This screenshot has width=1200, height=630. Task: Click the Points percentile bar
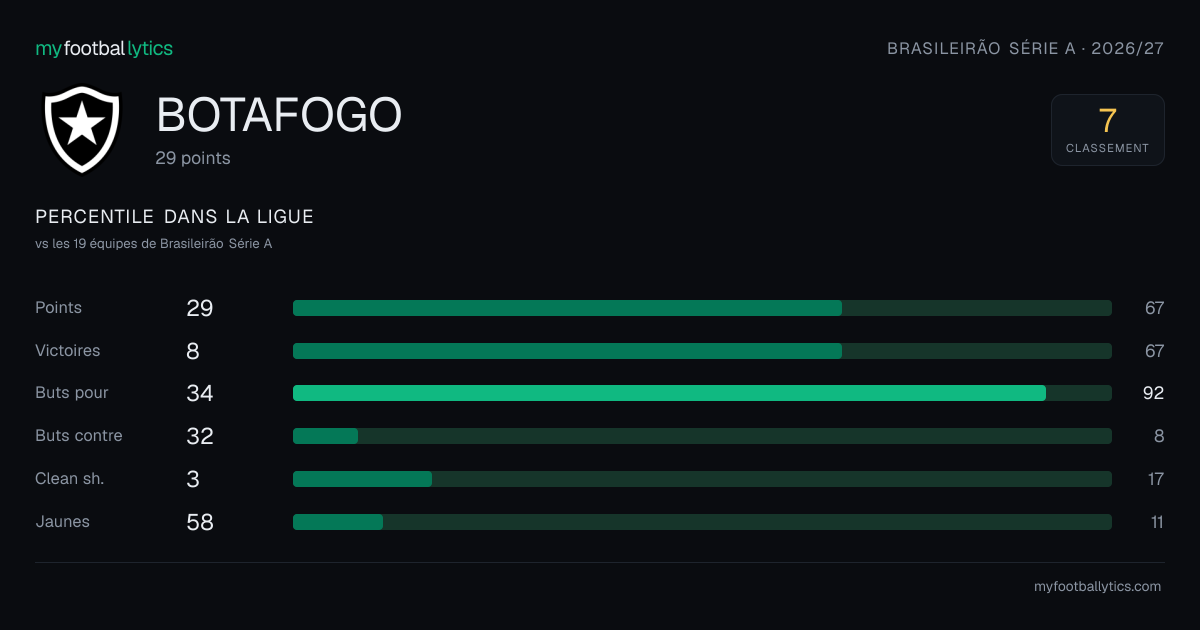click(x=702, y=308)
